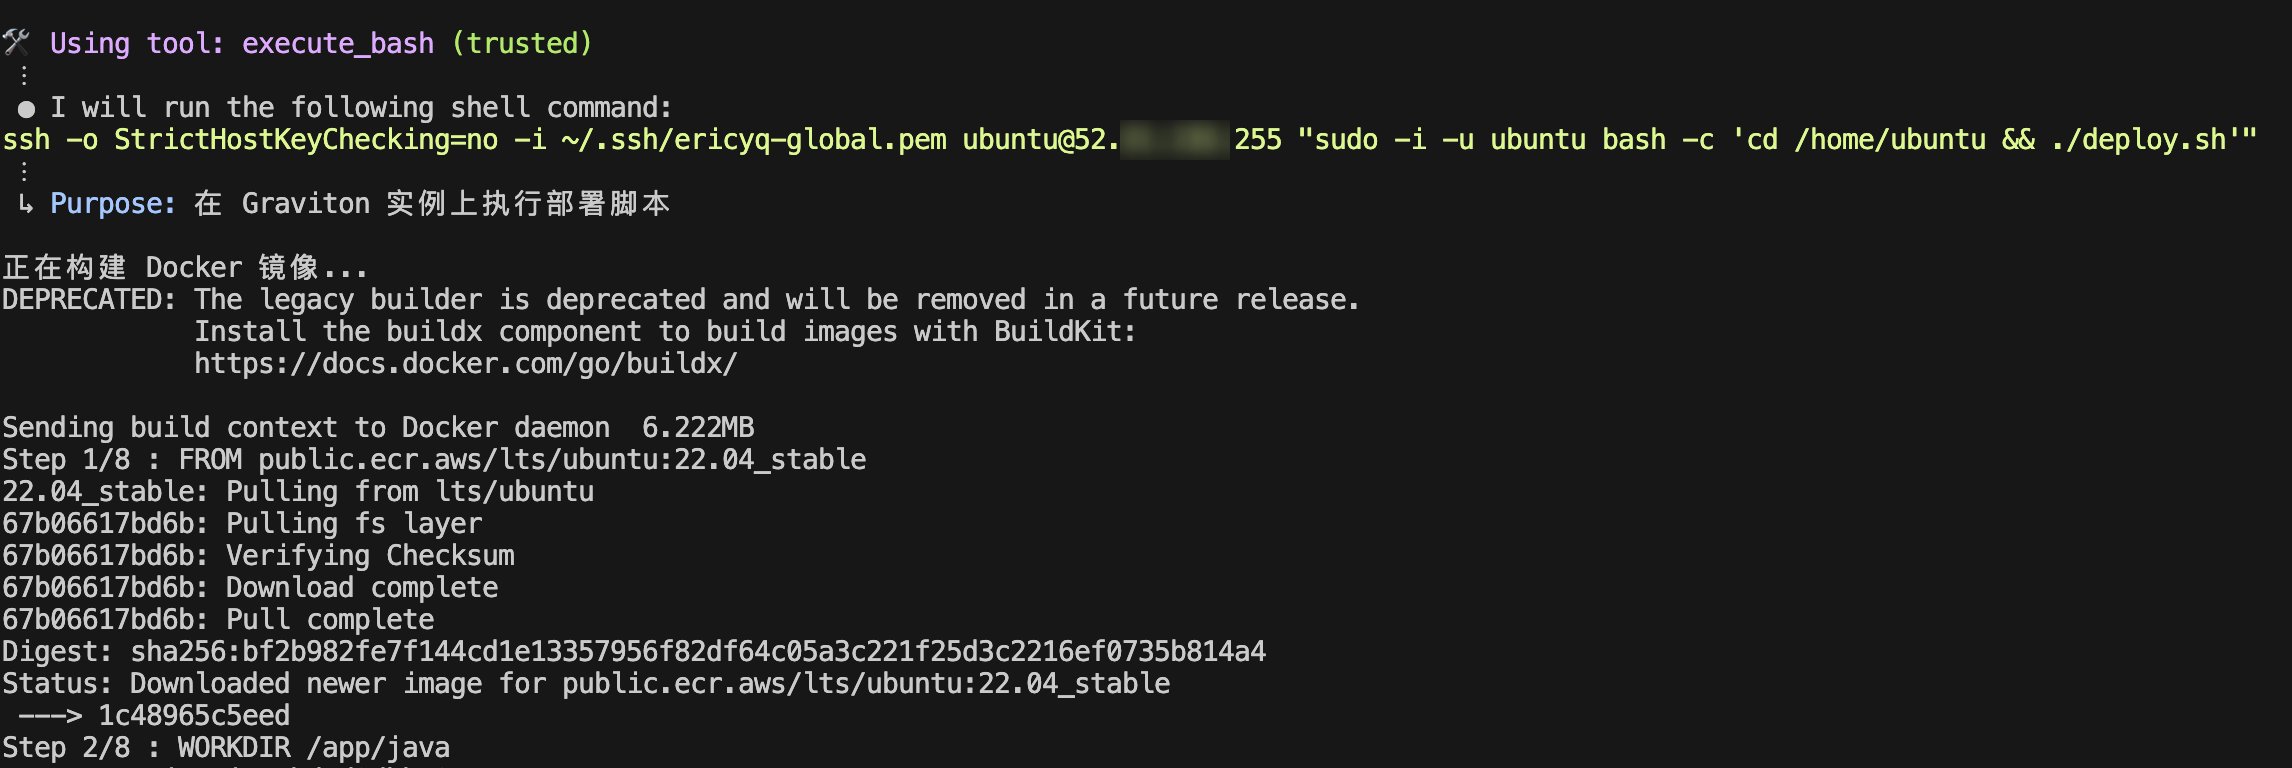Click the sha256 digest hash
The width and height of the screenshot is (2292, 768).
coord(698,652)
